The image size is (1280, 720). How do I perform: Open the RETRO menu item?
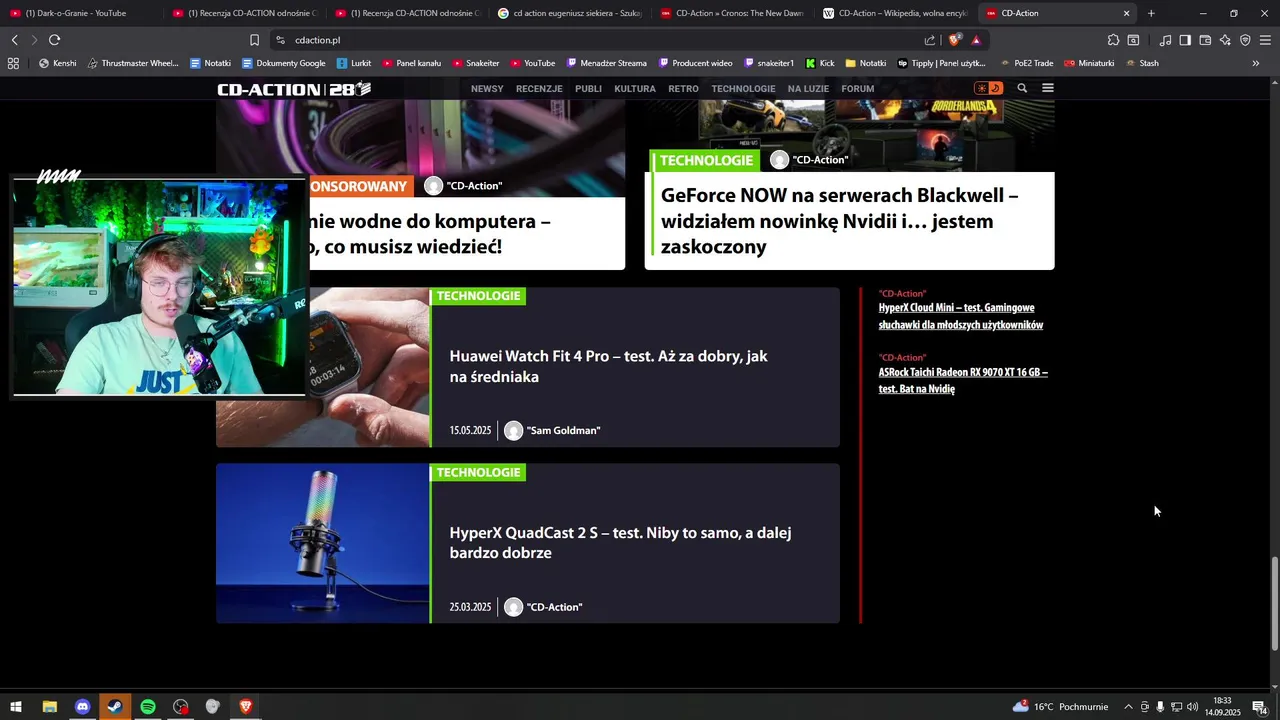683,88
